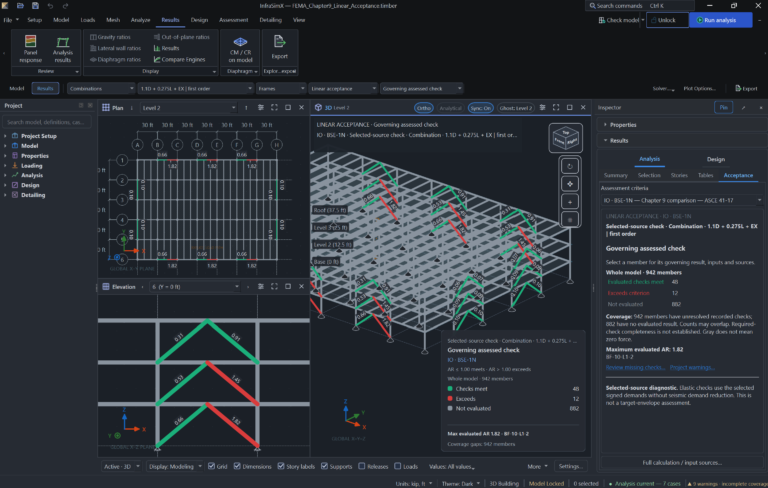Expand Plan view to fullscreen
This screenshot has height=488, width=768.
[x=274, y=108]
